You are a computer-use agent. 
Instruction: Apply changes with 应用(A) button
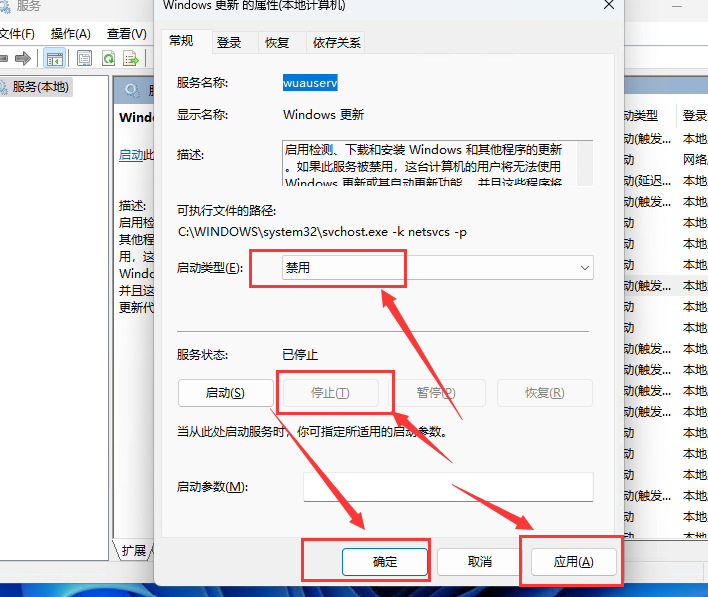click(573, 562)
